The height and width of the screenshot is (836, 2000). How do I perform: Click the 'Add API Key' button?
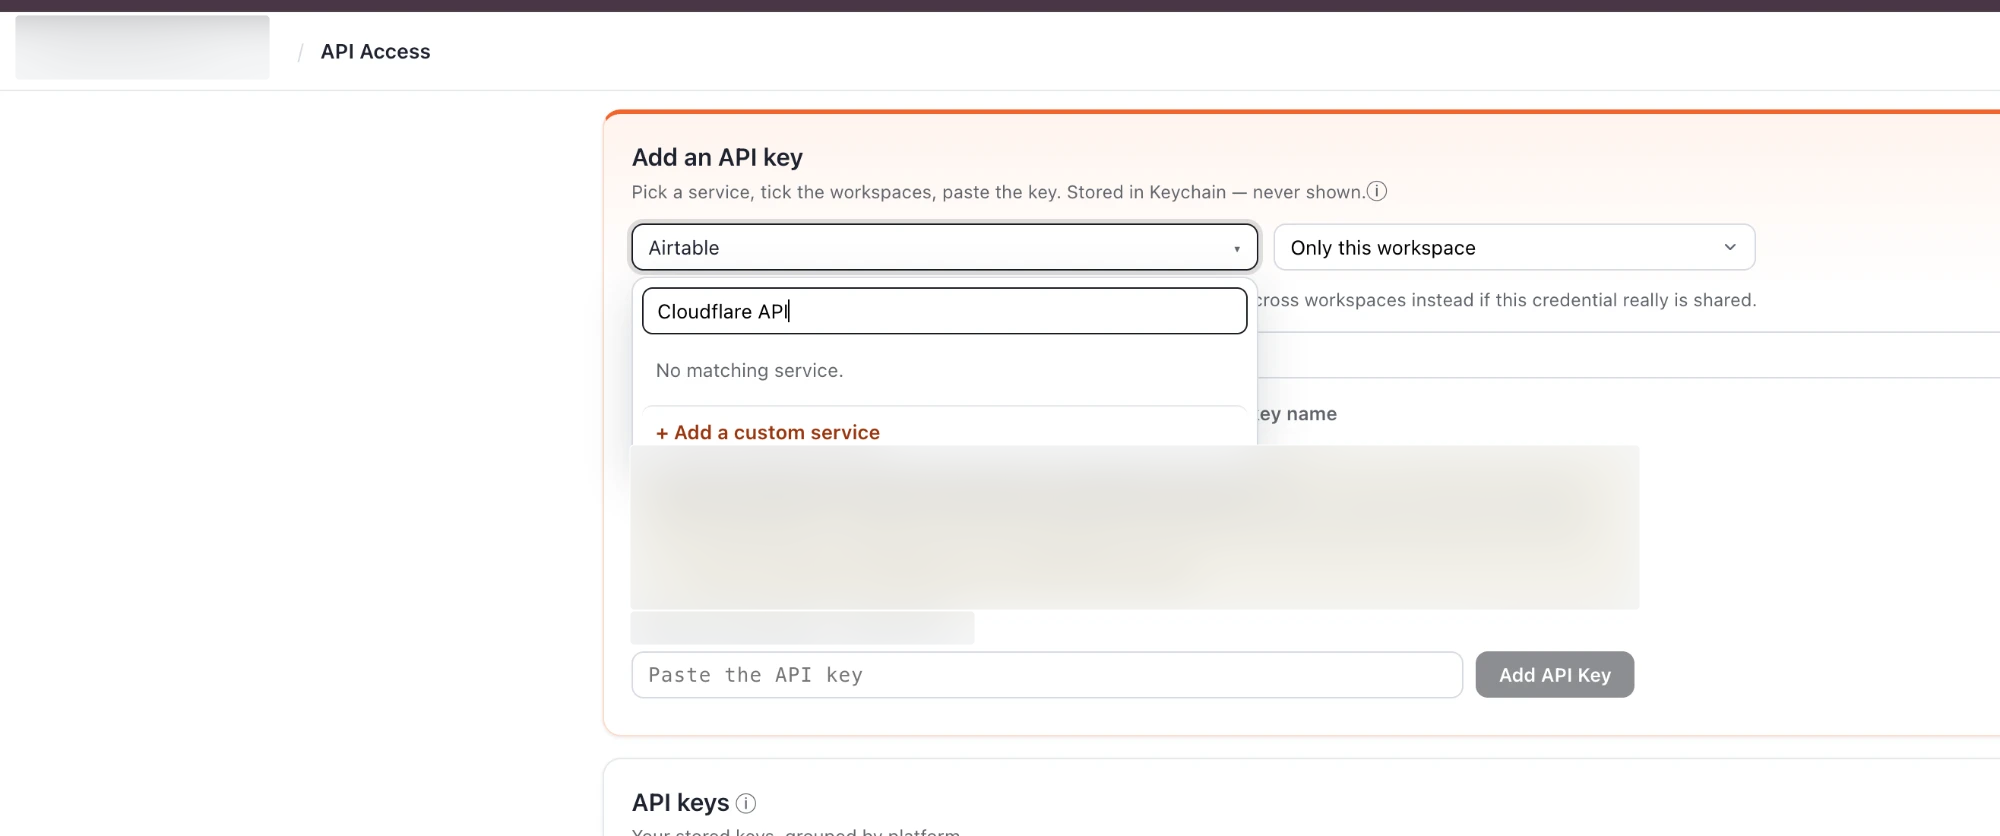point(1555,675)
